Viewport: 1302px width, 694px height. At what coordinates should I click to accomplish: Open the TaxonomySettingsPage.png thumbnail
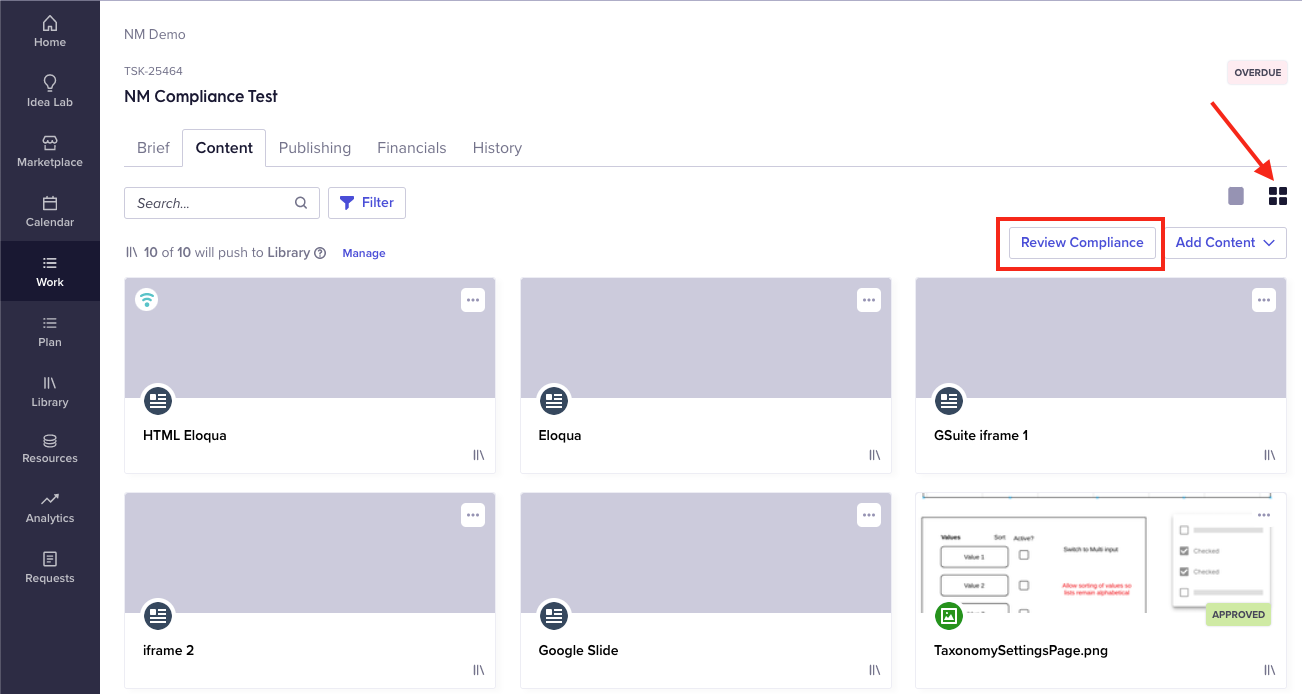(x=1101, y=552)
